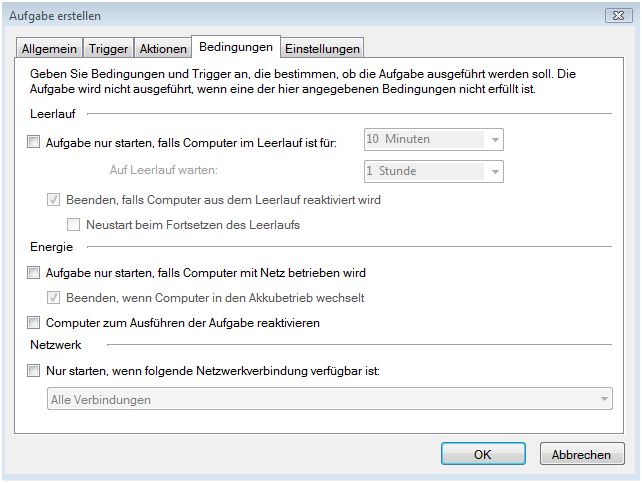Screen dimensions: 642x483
Task: Click the 'Netzwerk' section heading
Action: [x=56, y=345]
